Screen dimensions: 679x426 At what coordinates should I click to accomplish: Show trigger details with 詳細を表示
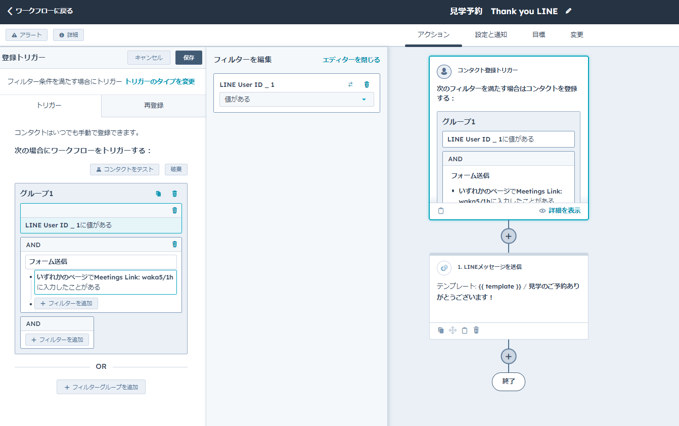pyautogui.click(x=560, y=211)
